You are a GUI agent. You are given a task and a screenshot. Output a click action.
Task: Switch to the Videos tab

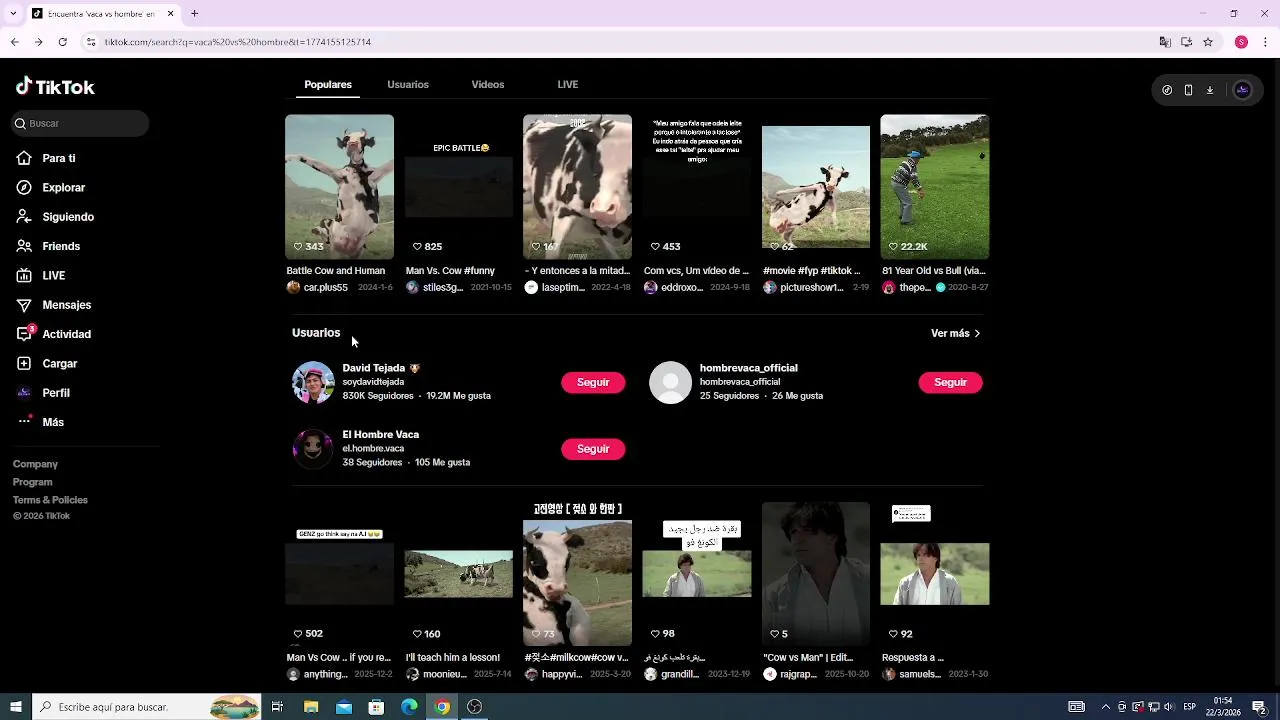(488, 84)
